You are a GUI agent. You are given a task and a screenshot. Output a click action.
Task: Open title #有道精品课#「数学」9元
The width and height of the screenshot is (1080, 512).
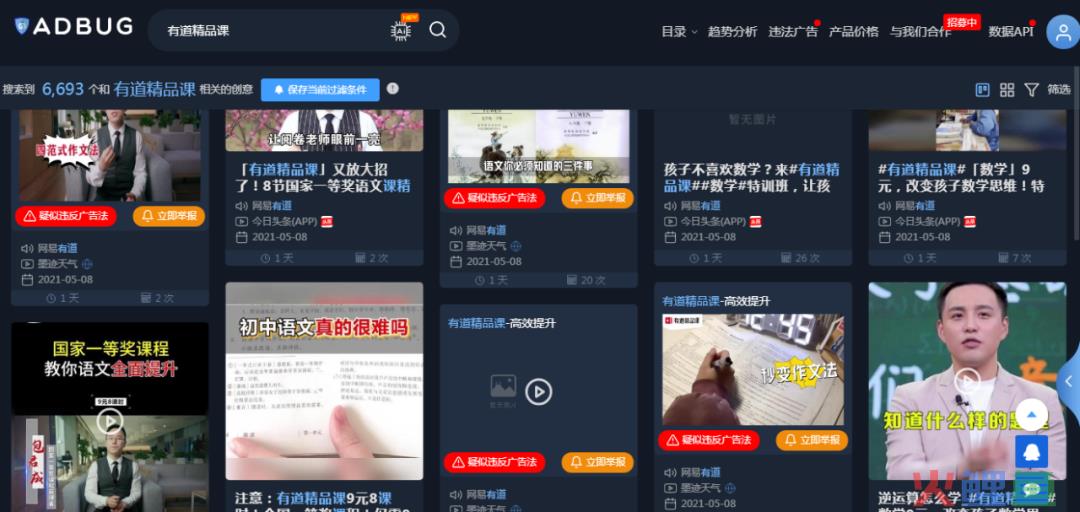962,177
